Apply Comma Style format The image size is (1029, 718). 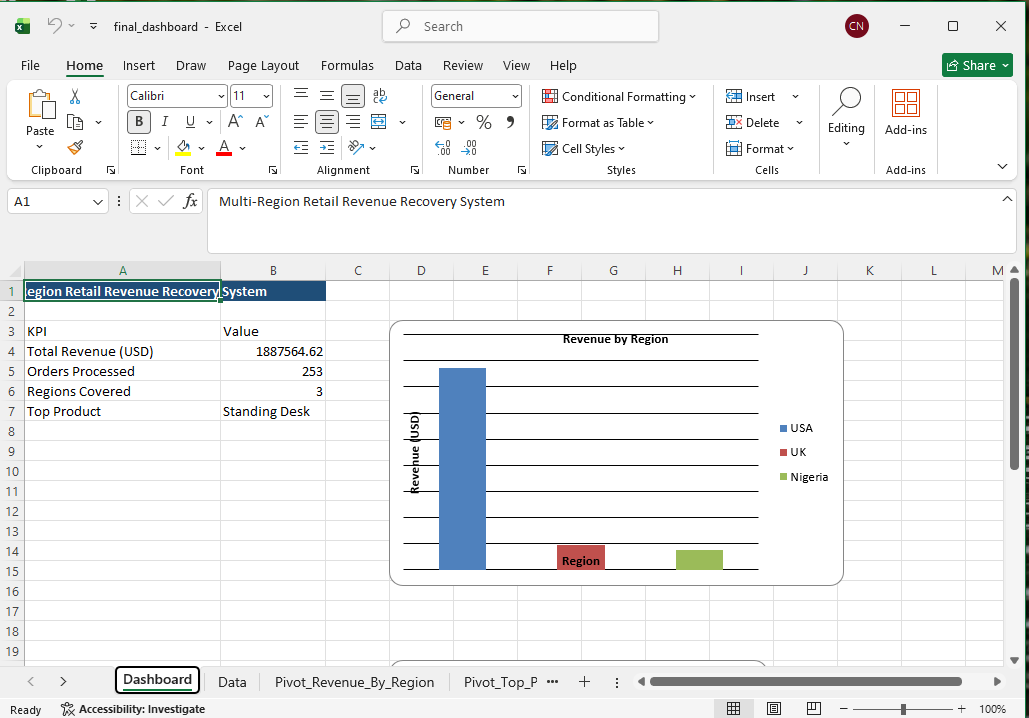[x=510, y=122]
